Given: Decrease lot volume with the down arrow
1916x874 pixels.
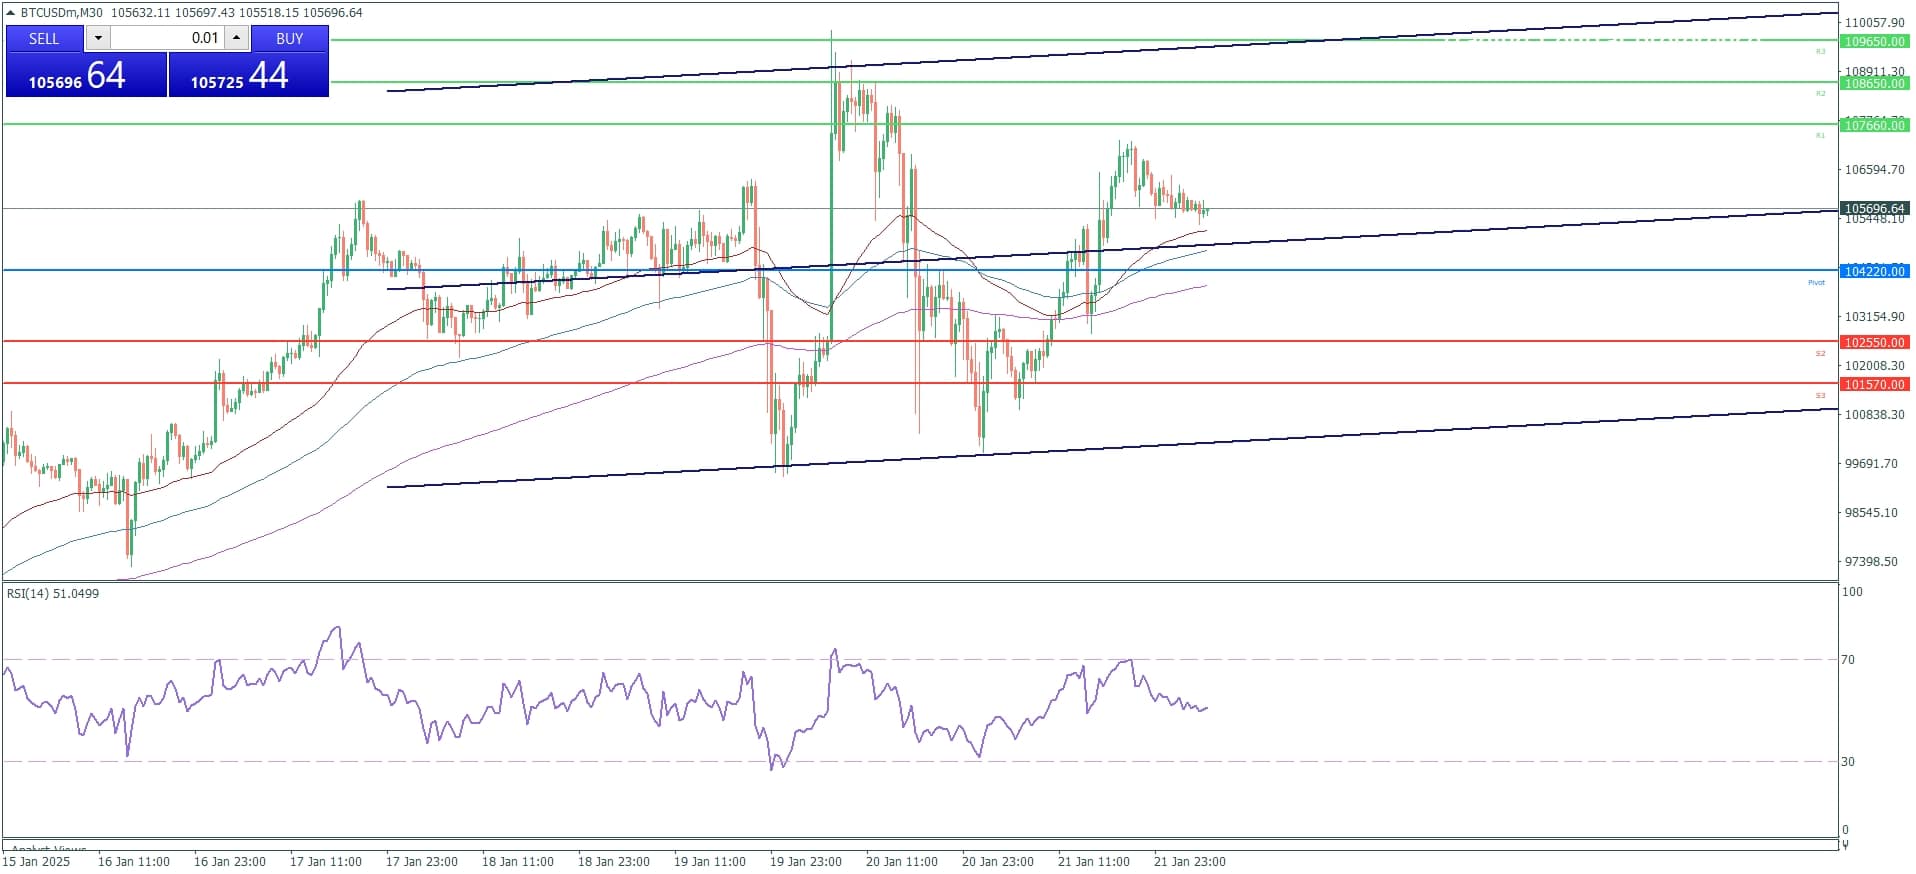Looking at the screenshot, I should point(97,38).
